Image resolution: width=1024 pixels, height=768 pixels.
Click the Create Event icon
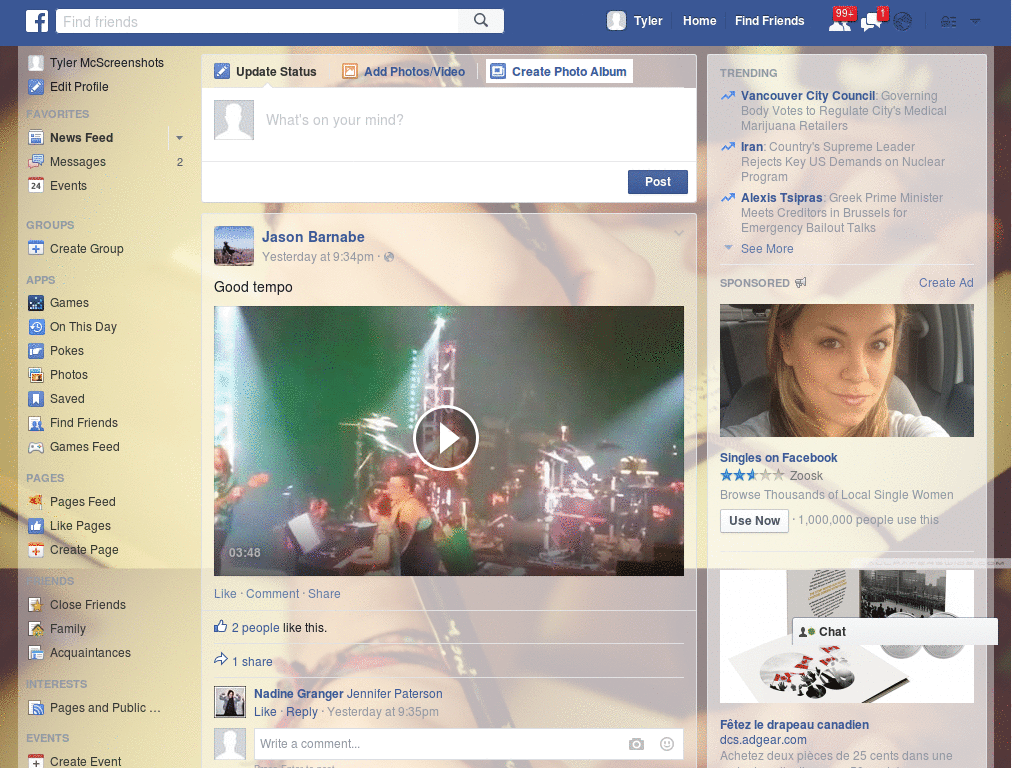tap(36, 761)
